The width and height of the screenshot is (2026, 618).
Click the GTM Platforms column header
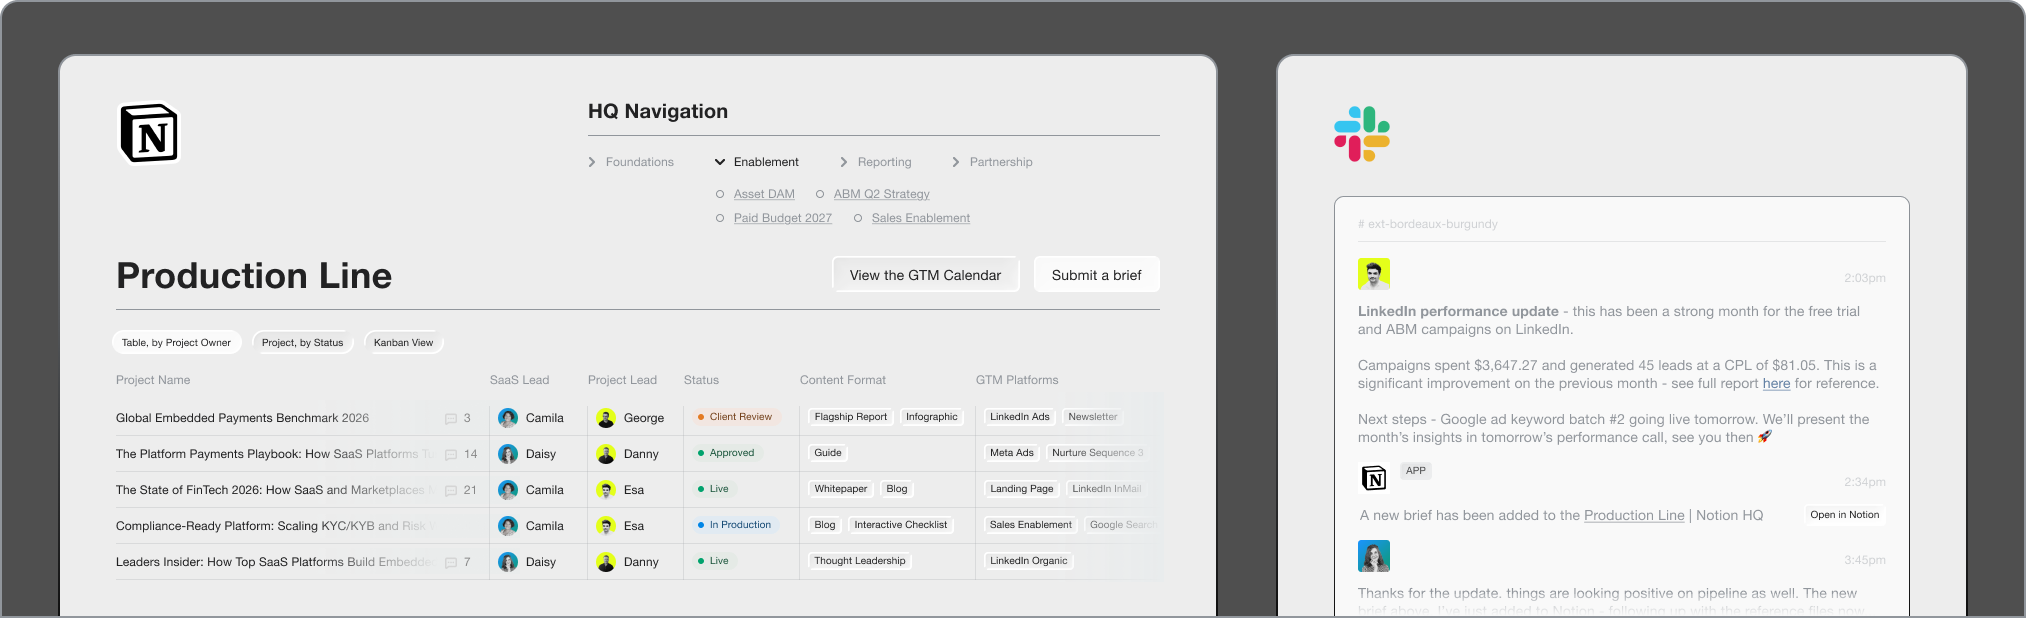pos(1017,380)
